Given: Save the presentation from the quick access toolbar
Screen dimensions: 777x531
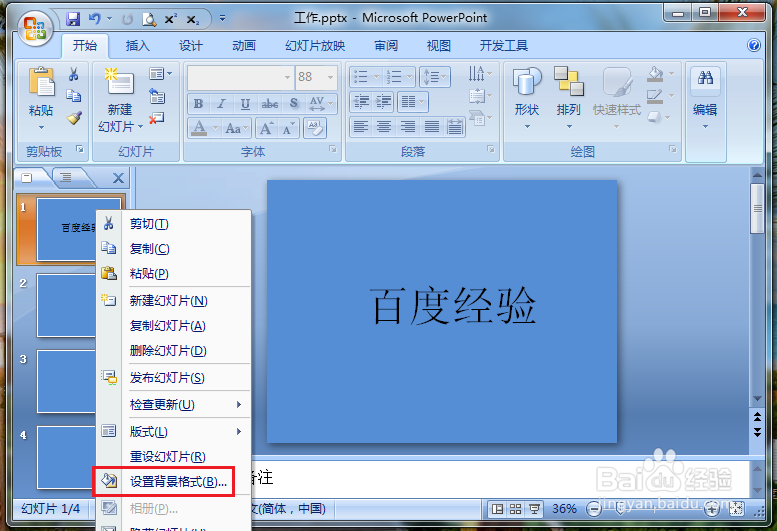Looking at the screenshot, I should (x=73, y=19).
